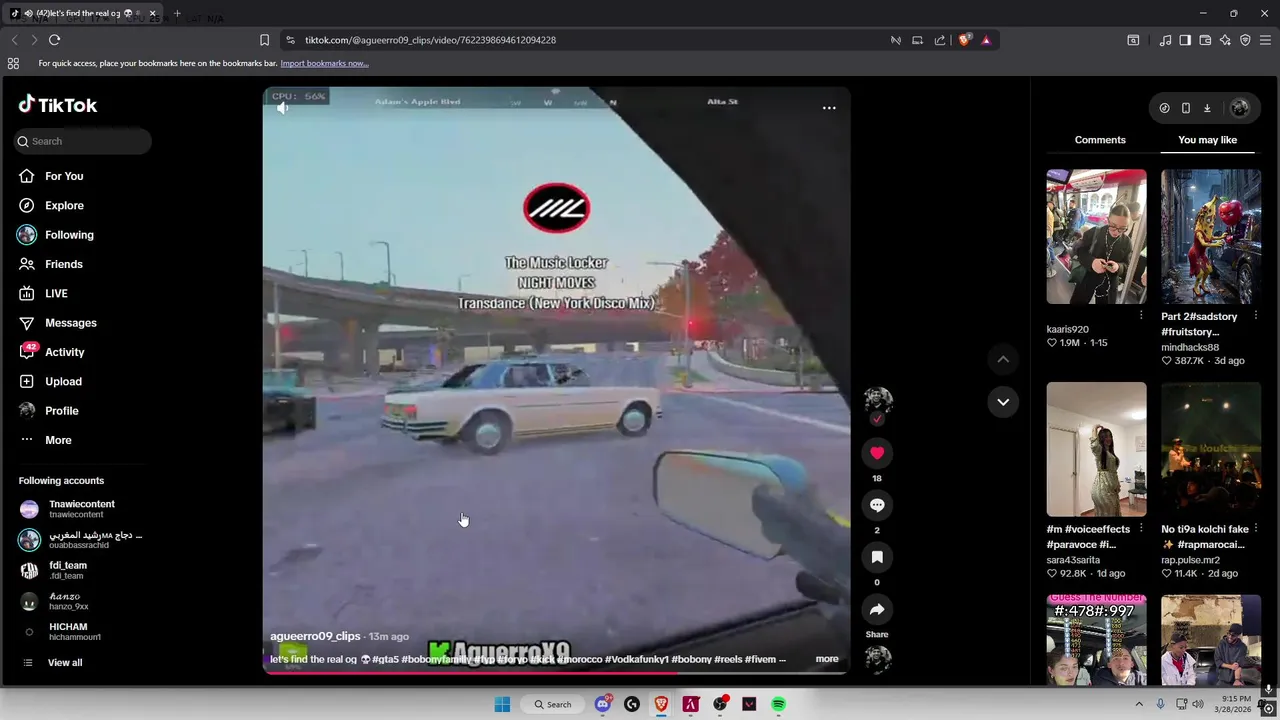Viewport: 1280px width, 720px height.
Task: Open options for Part 2 sadstory card
Action: click(x=1255, y=316)
